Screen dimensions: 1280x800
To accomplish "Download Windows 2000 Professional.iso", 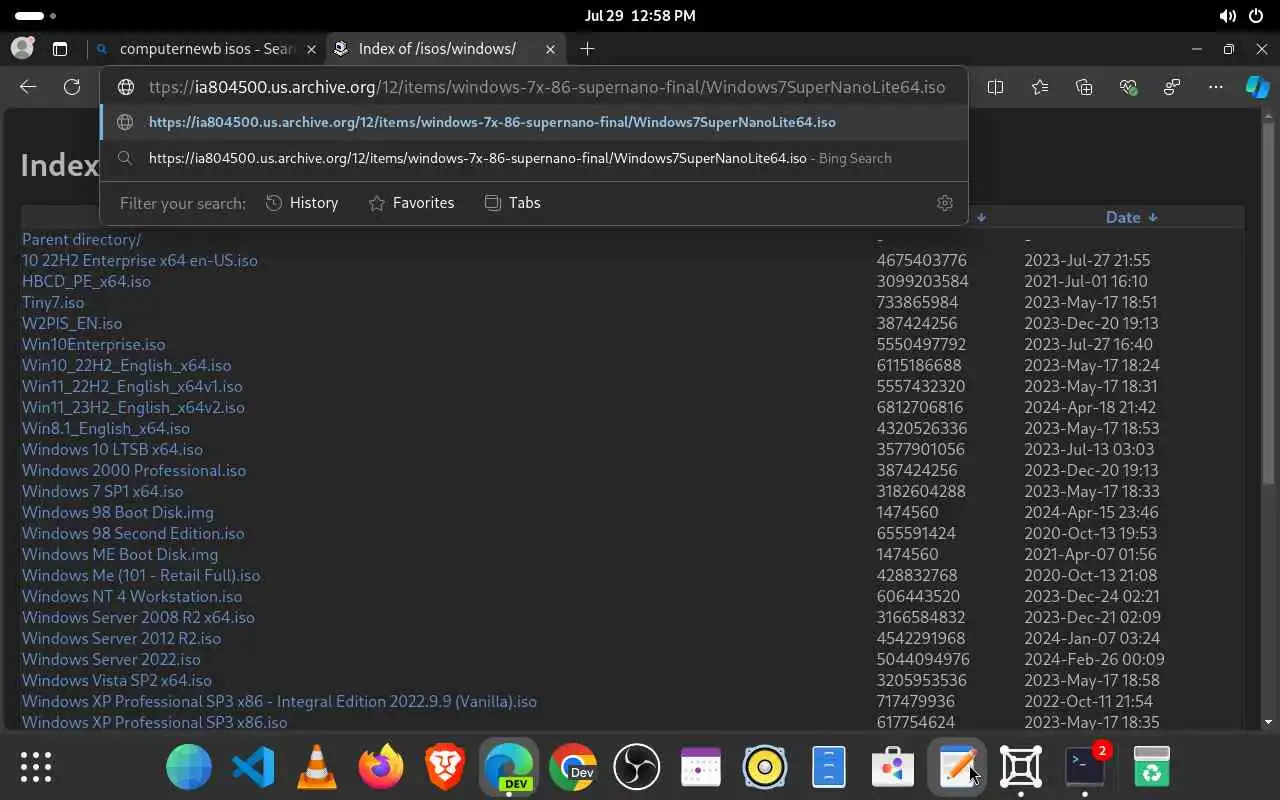I will click(x=134, y=470).
